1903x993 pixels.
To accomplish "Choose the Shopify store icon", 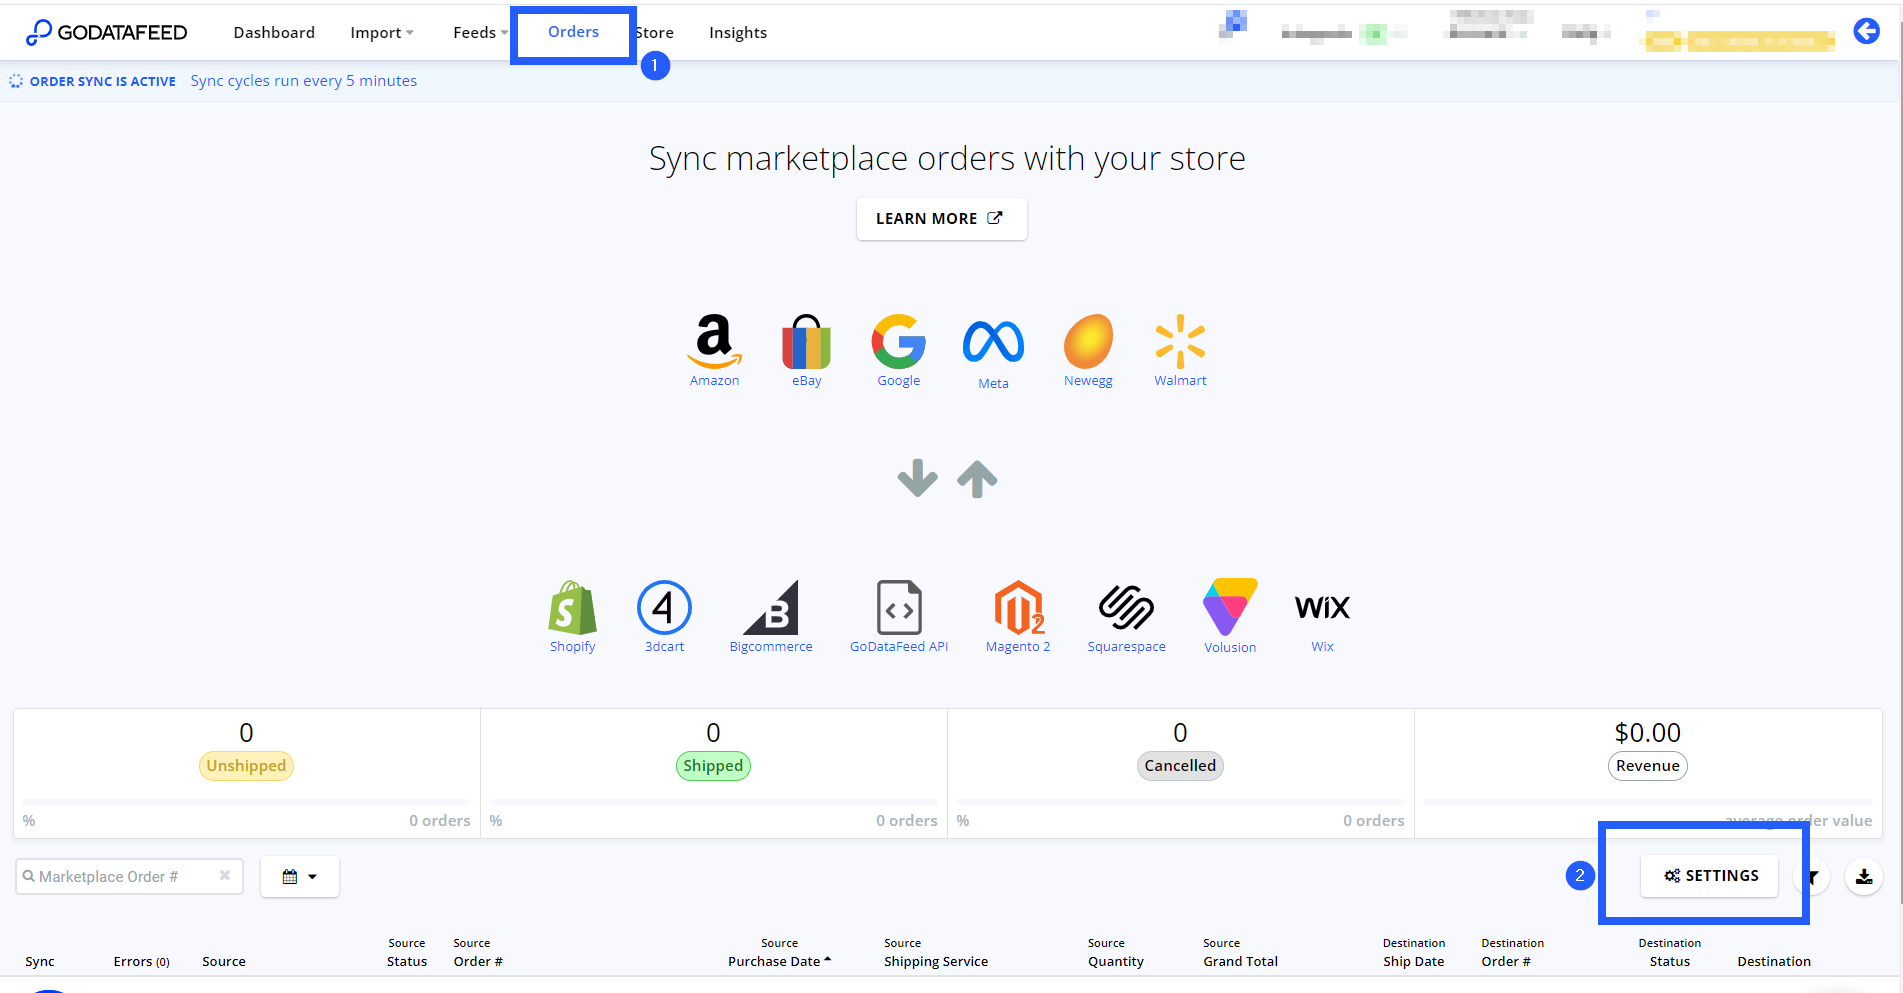I will pyautogui.click(x=572, y=607).
